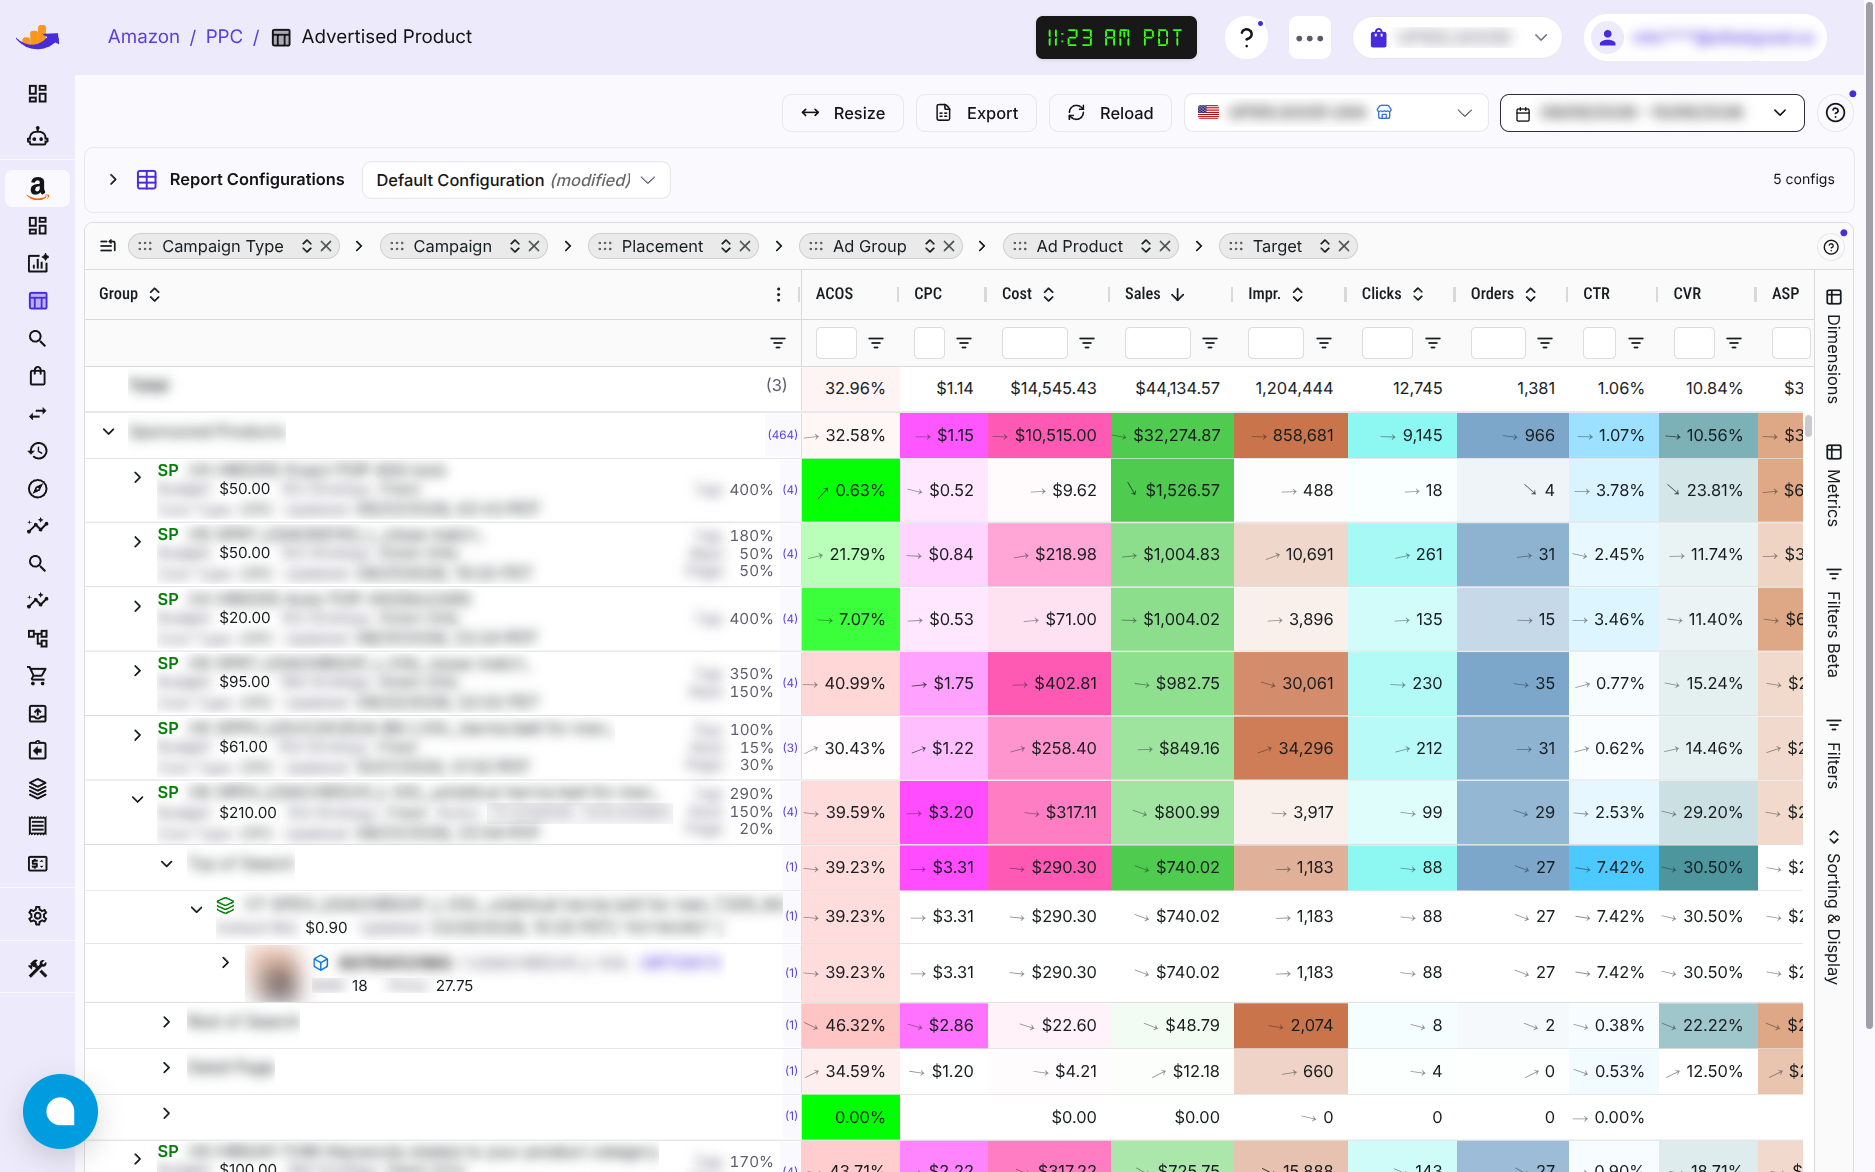
Task: Remove the Placement grouping chip
Action: click(x=745, y=246)
